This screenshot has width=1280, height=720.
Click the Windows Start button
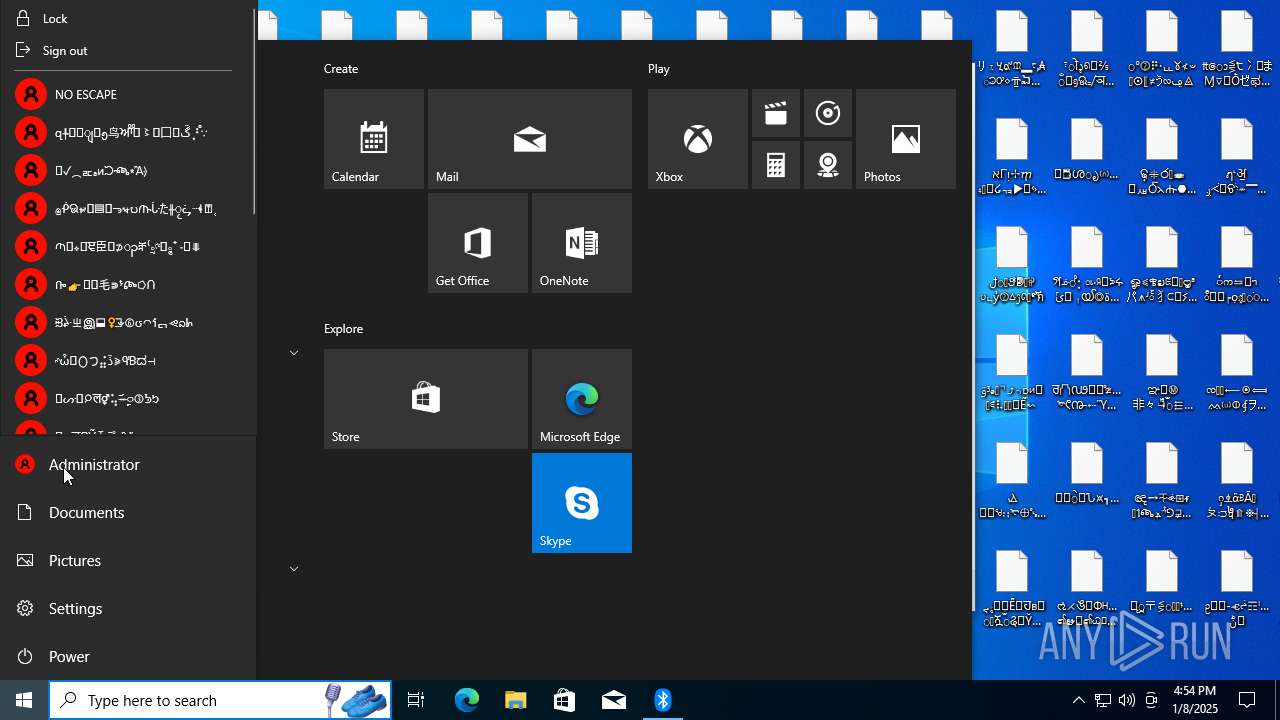click(x=24, y=700)
